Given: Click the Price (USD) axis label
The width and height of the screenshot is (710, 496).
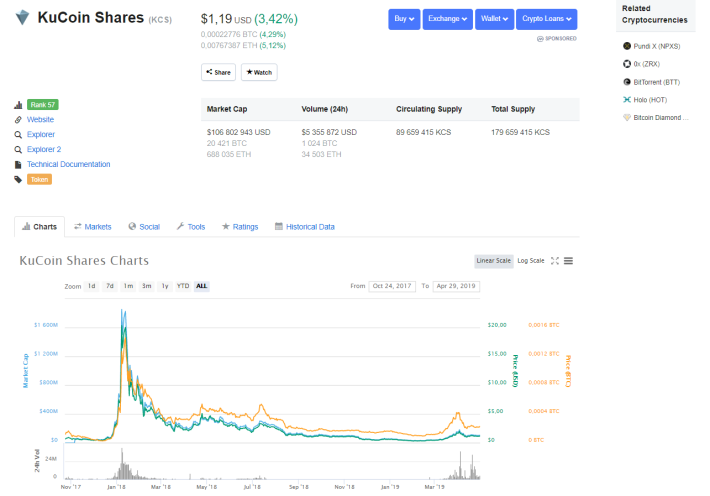Looking at the screenshot, I should pos(515,371).
